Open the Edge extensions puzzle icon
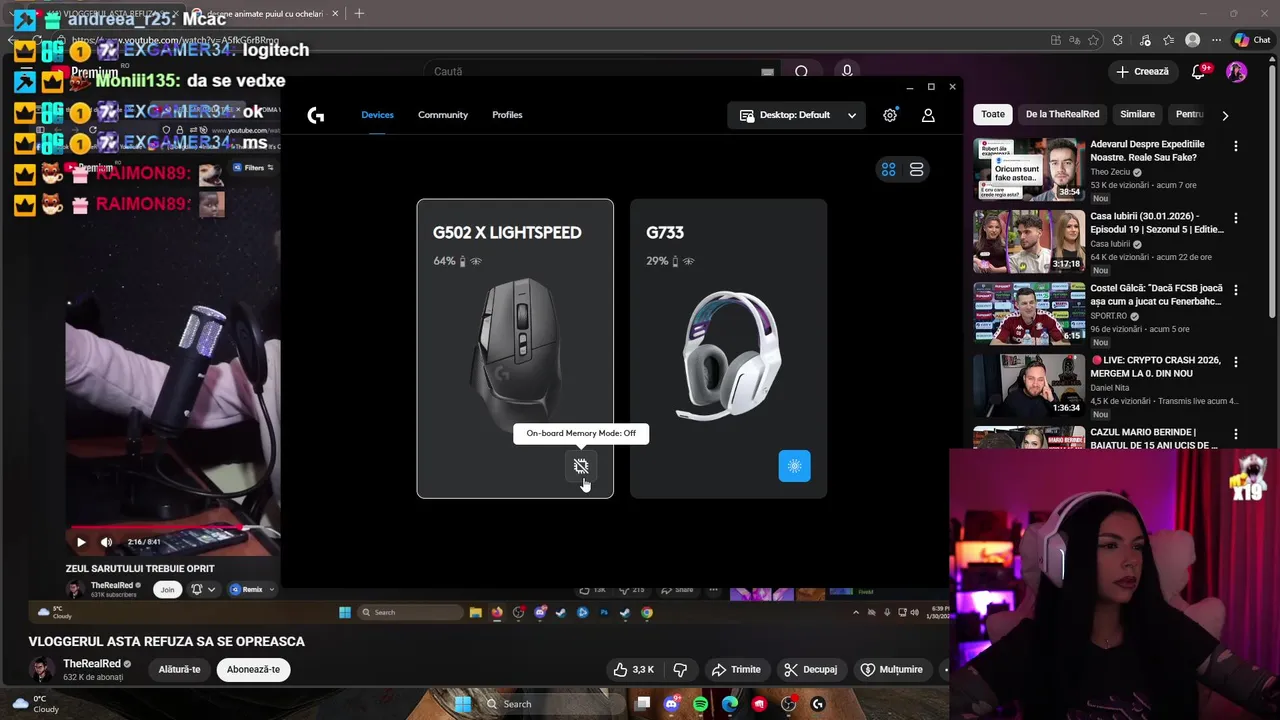1280x720 pixels. coord(1118,40)
